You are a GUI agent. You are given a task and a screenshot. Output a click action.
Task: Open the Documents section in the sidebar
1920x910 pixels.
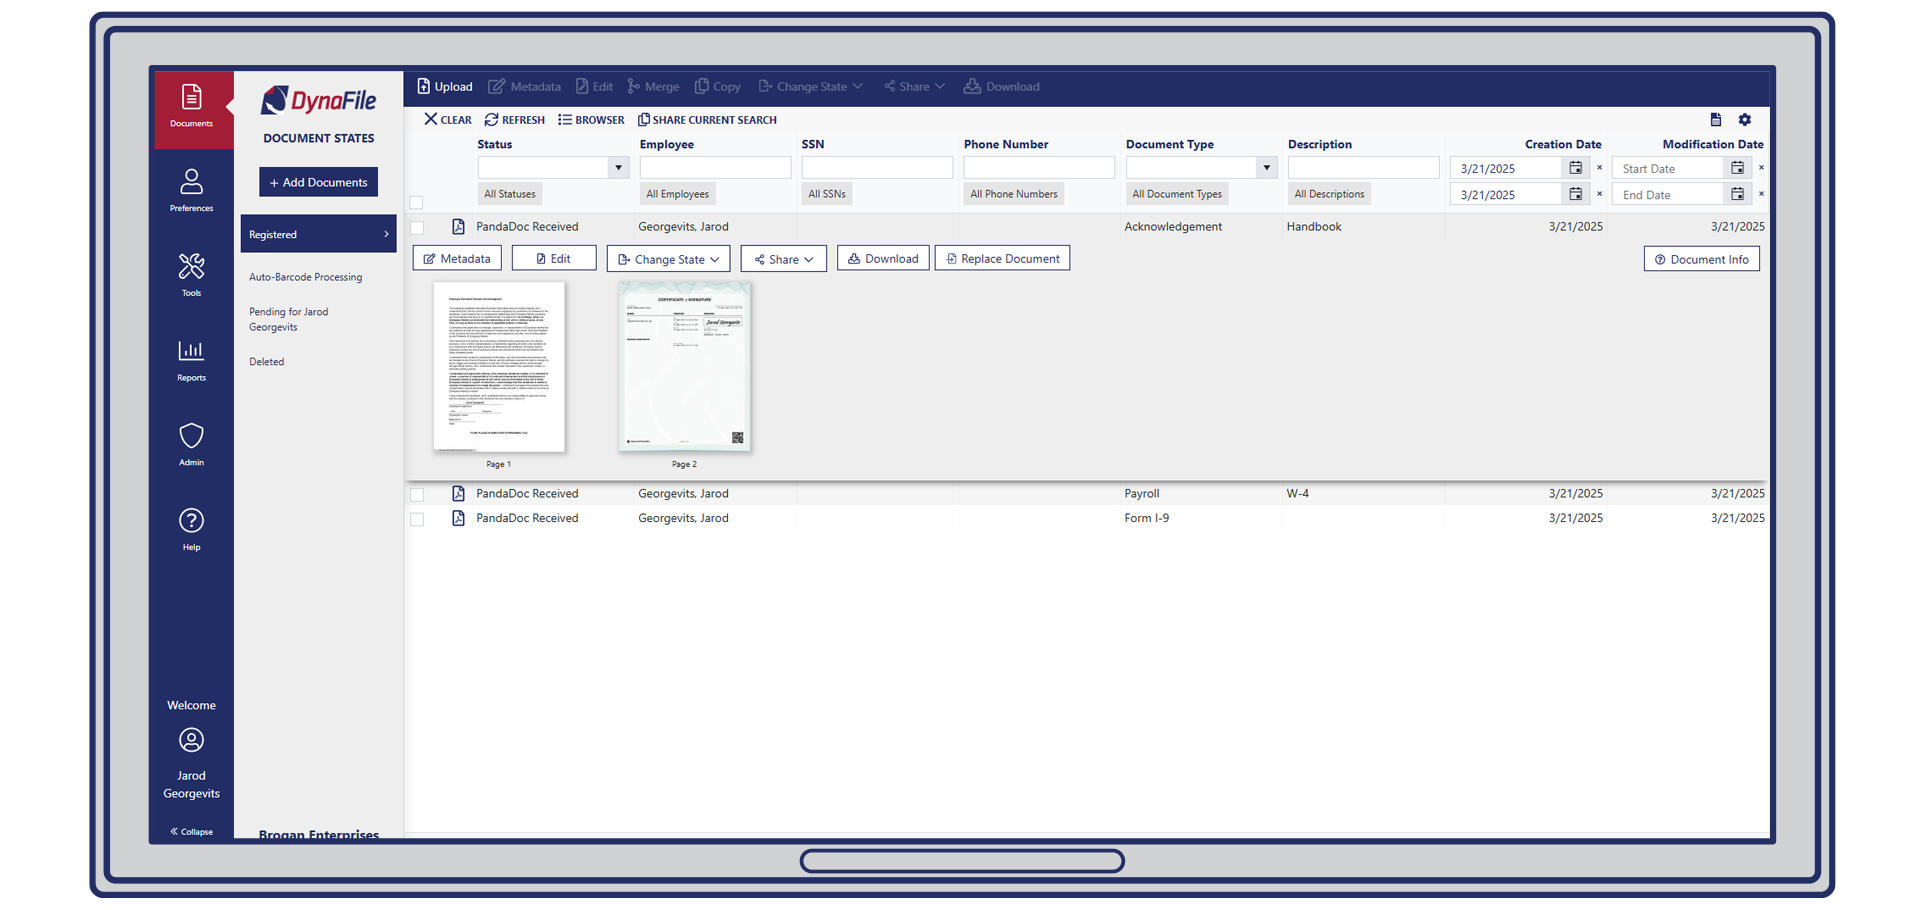(x=191, y=108)
